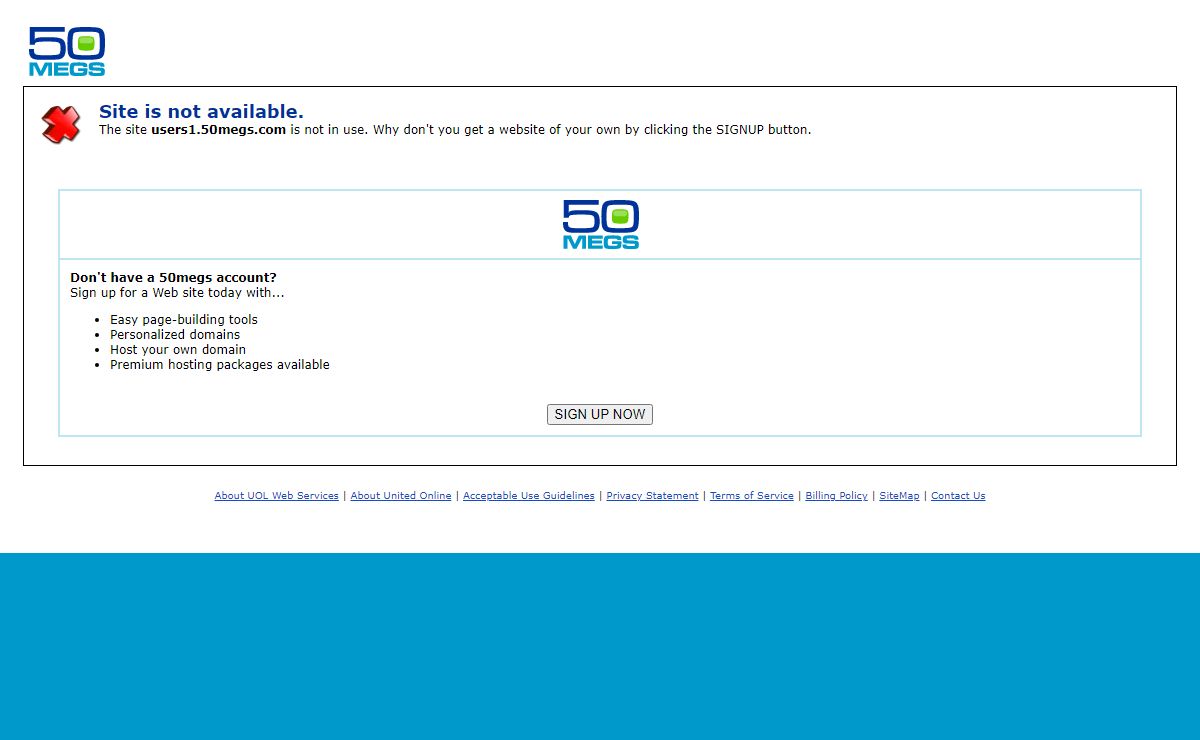Click the red X error icon
Viewport: 1200px width, 740px height.
coord(61,125)
